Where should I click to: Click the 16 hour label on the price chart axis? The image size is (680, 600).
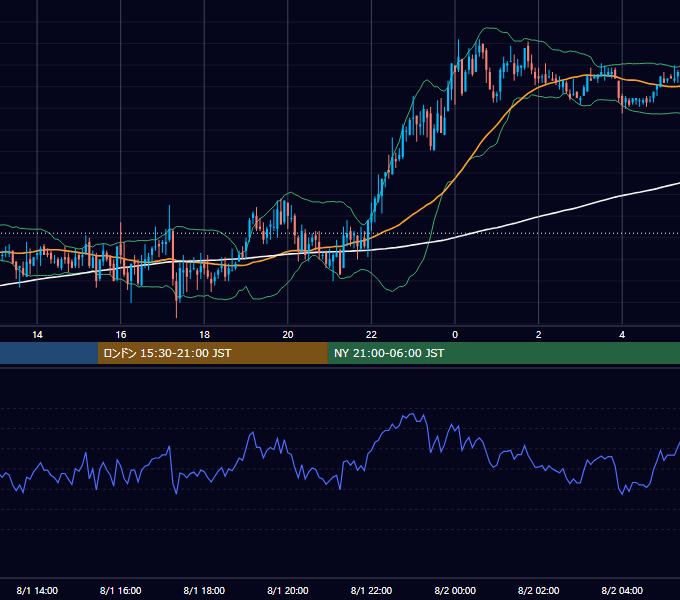pos(121,335)
